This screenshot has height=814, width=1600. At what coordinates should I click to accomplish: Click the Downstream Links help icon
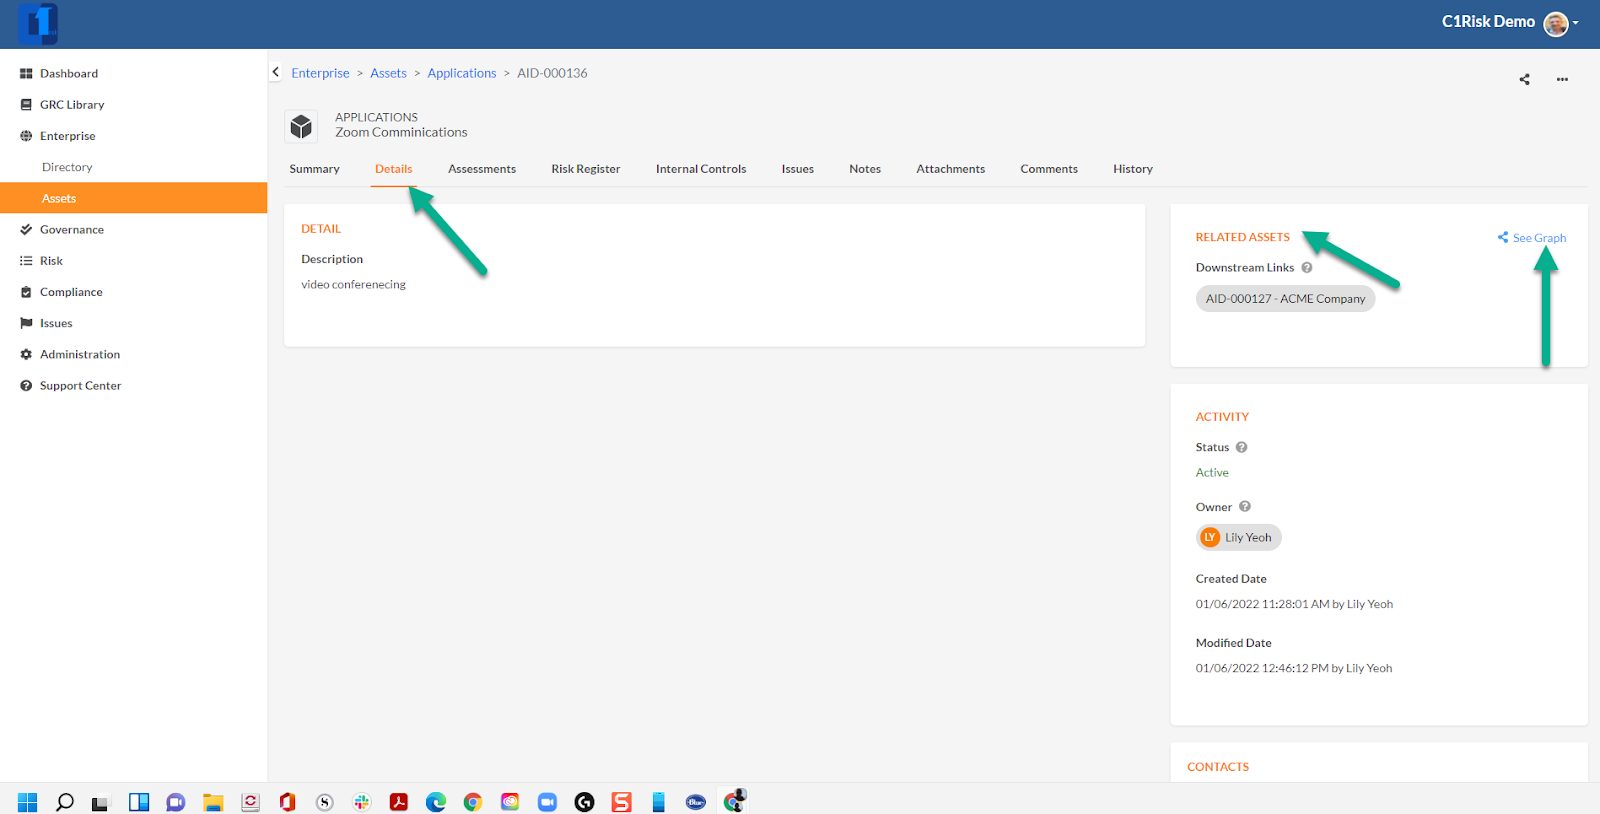[1307, 267]
